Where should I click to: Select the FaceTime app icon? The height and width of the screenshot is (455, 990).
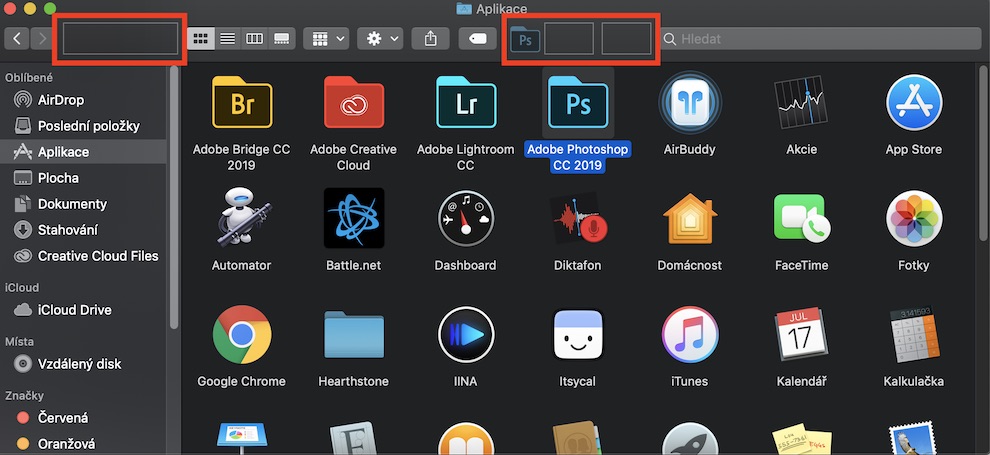[801, 218]
